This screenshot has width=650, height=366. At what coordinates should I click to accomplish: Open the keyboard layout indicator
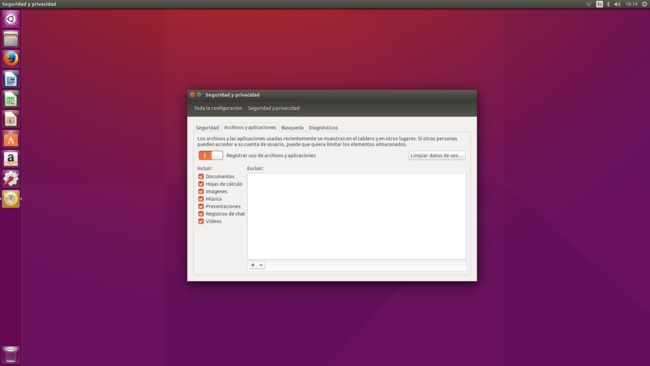coord(599,4)
